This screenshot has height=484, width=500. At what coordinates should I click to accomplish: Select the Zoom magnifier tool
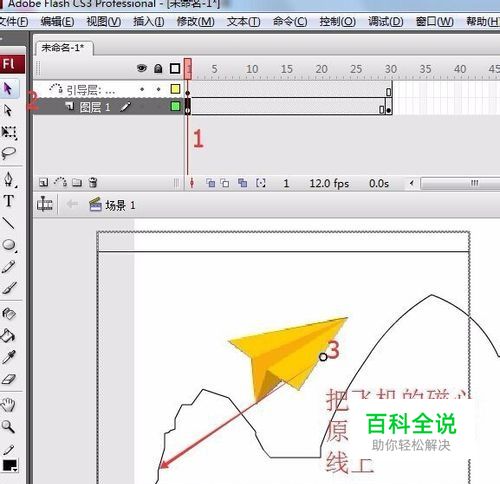coord(8,426)
